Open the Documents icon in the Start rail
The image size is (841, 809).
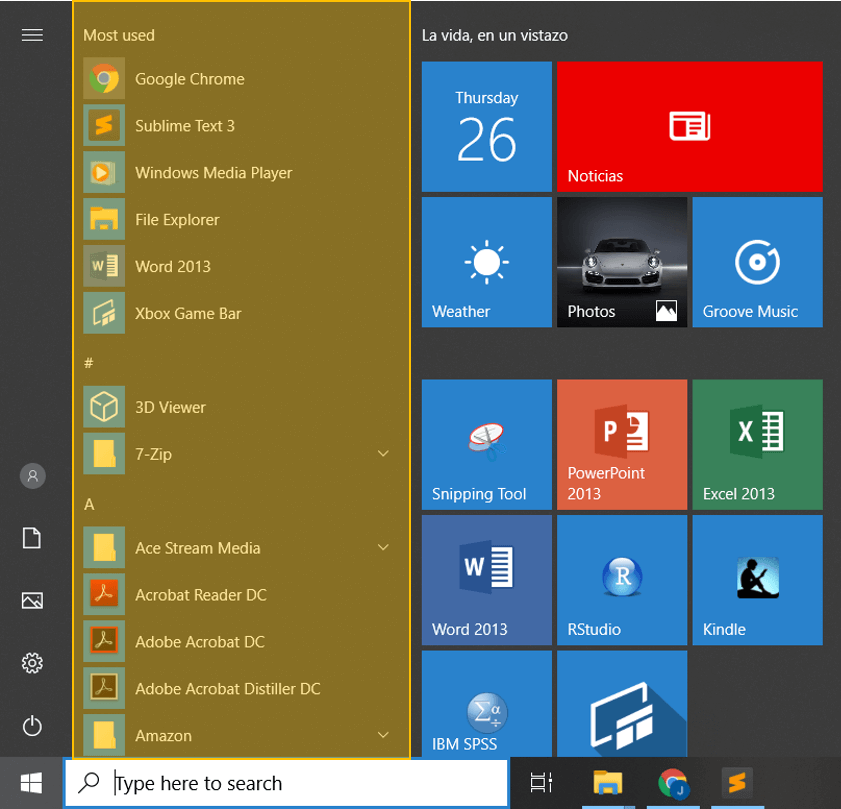tap(32, 538)
